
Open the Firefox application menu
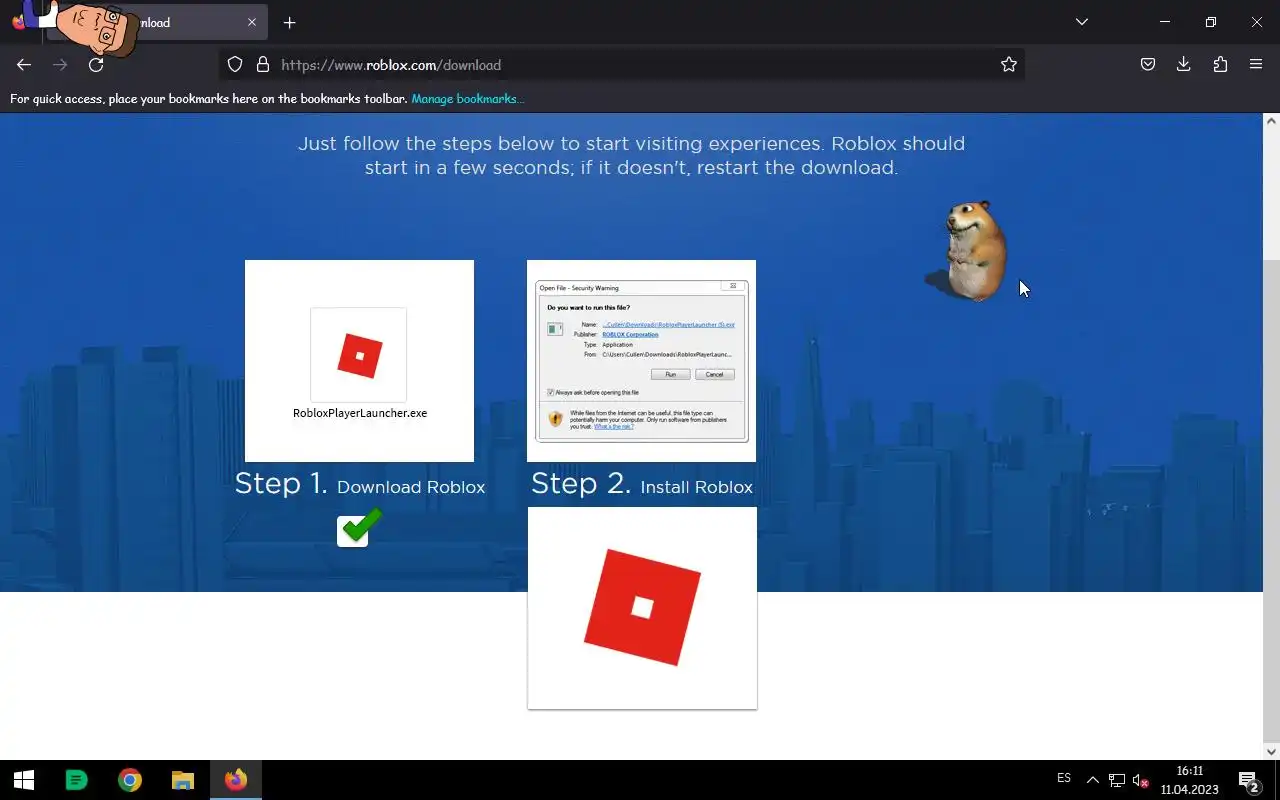tap(1256, 65)
